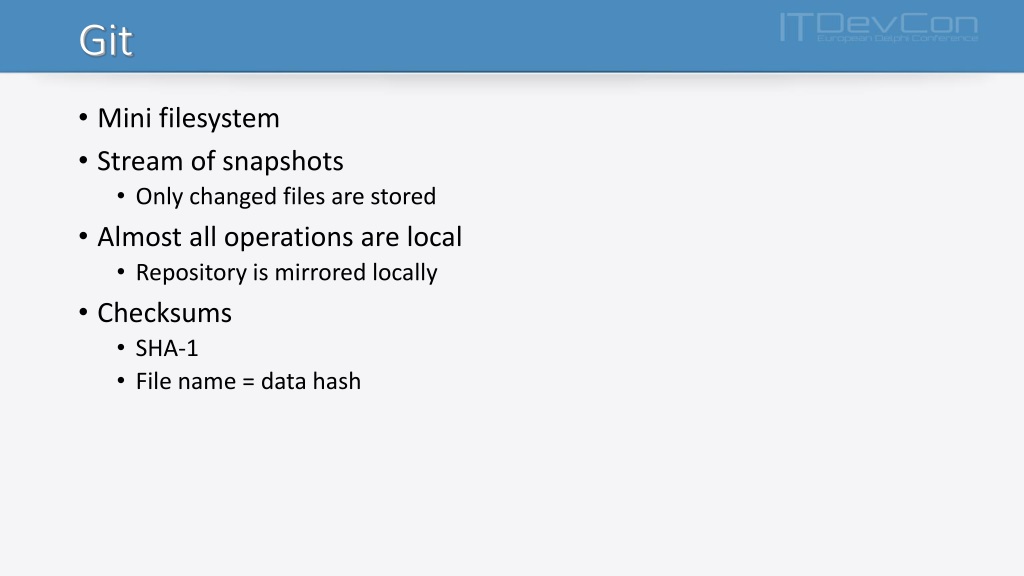Image resolution: width=1024 pixels, height=576 pixels.
Task: Click the blue header banner
Action: click(512, 36)
